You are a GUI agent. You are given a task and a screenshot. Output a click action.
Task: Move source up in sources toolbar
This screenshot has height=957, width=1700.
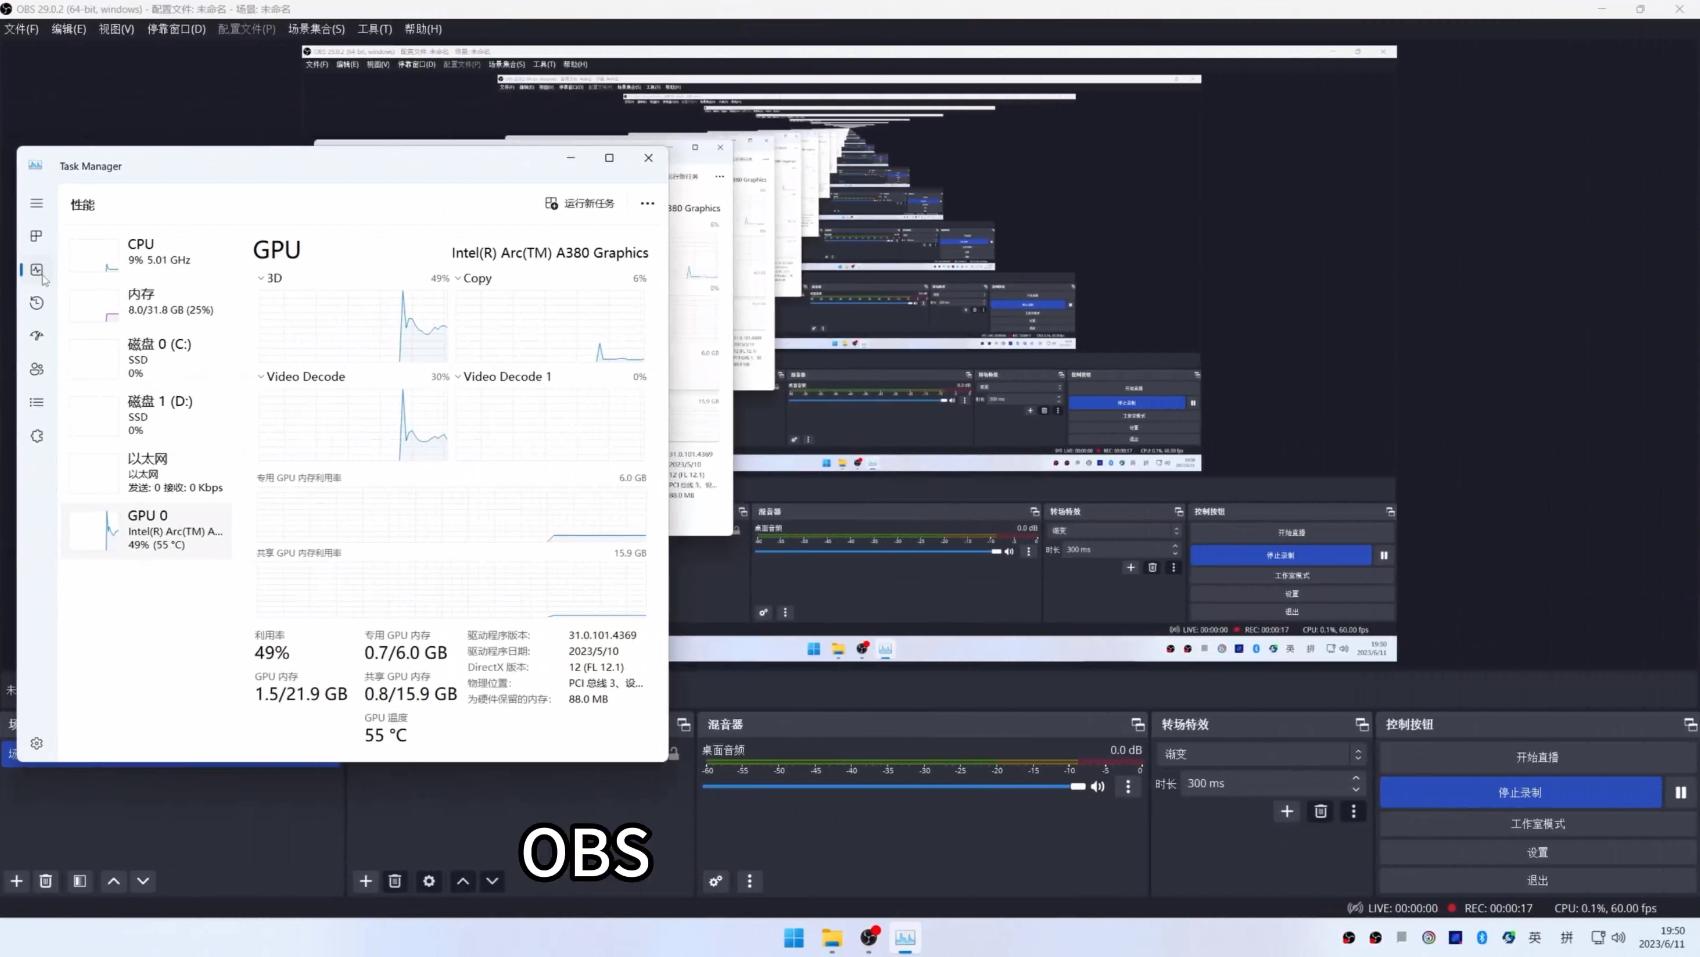coord(463,881)
